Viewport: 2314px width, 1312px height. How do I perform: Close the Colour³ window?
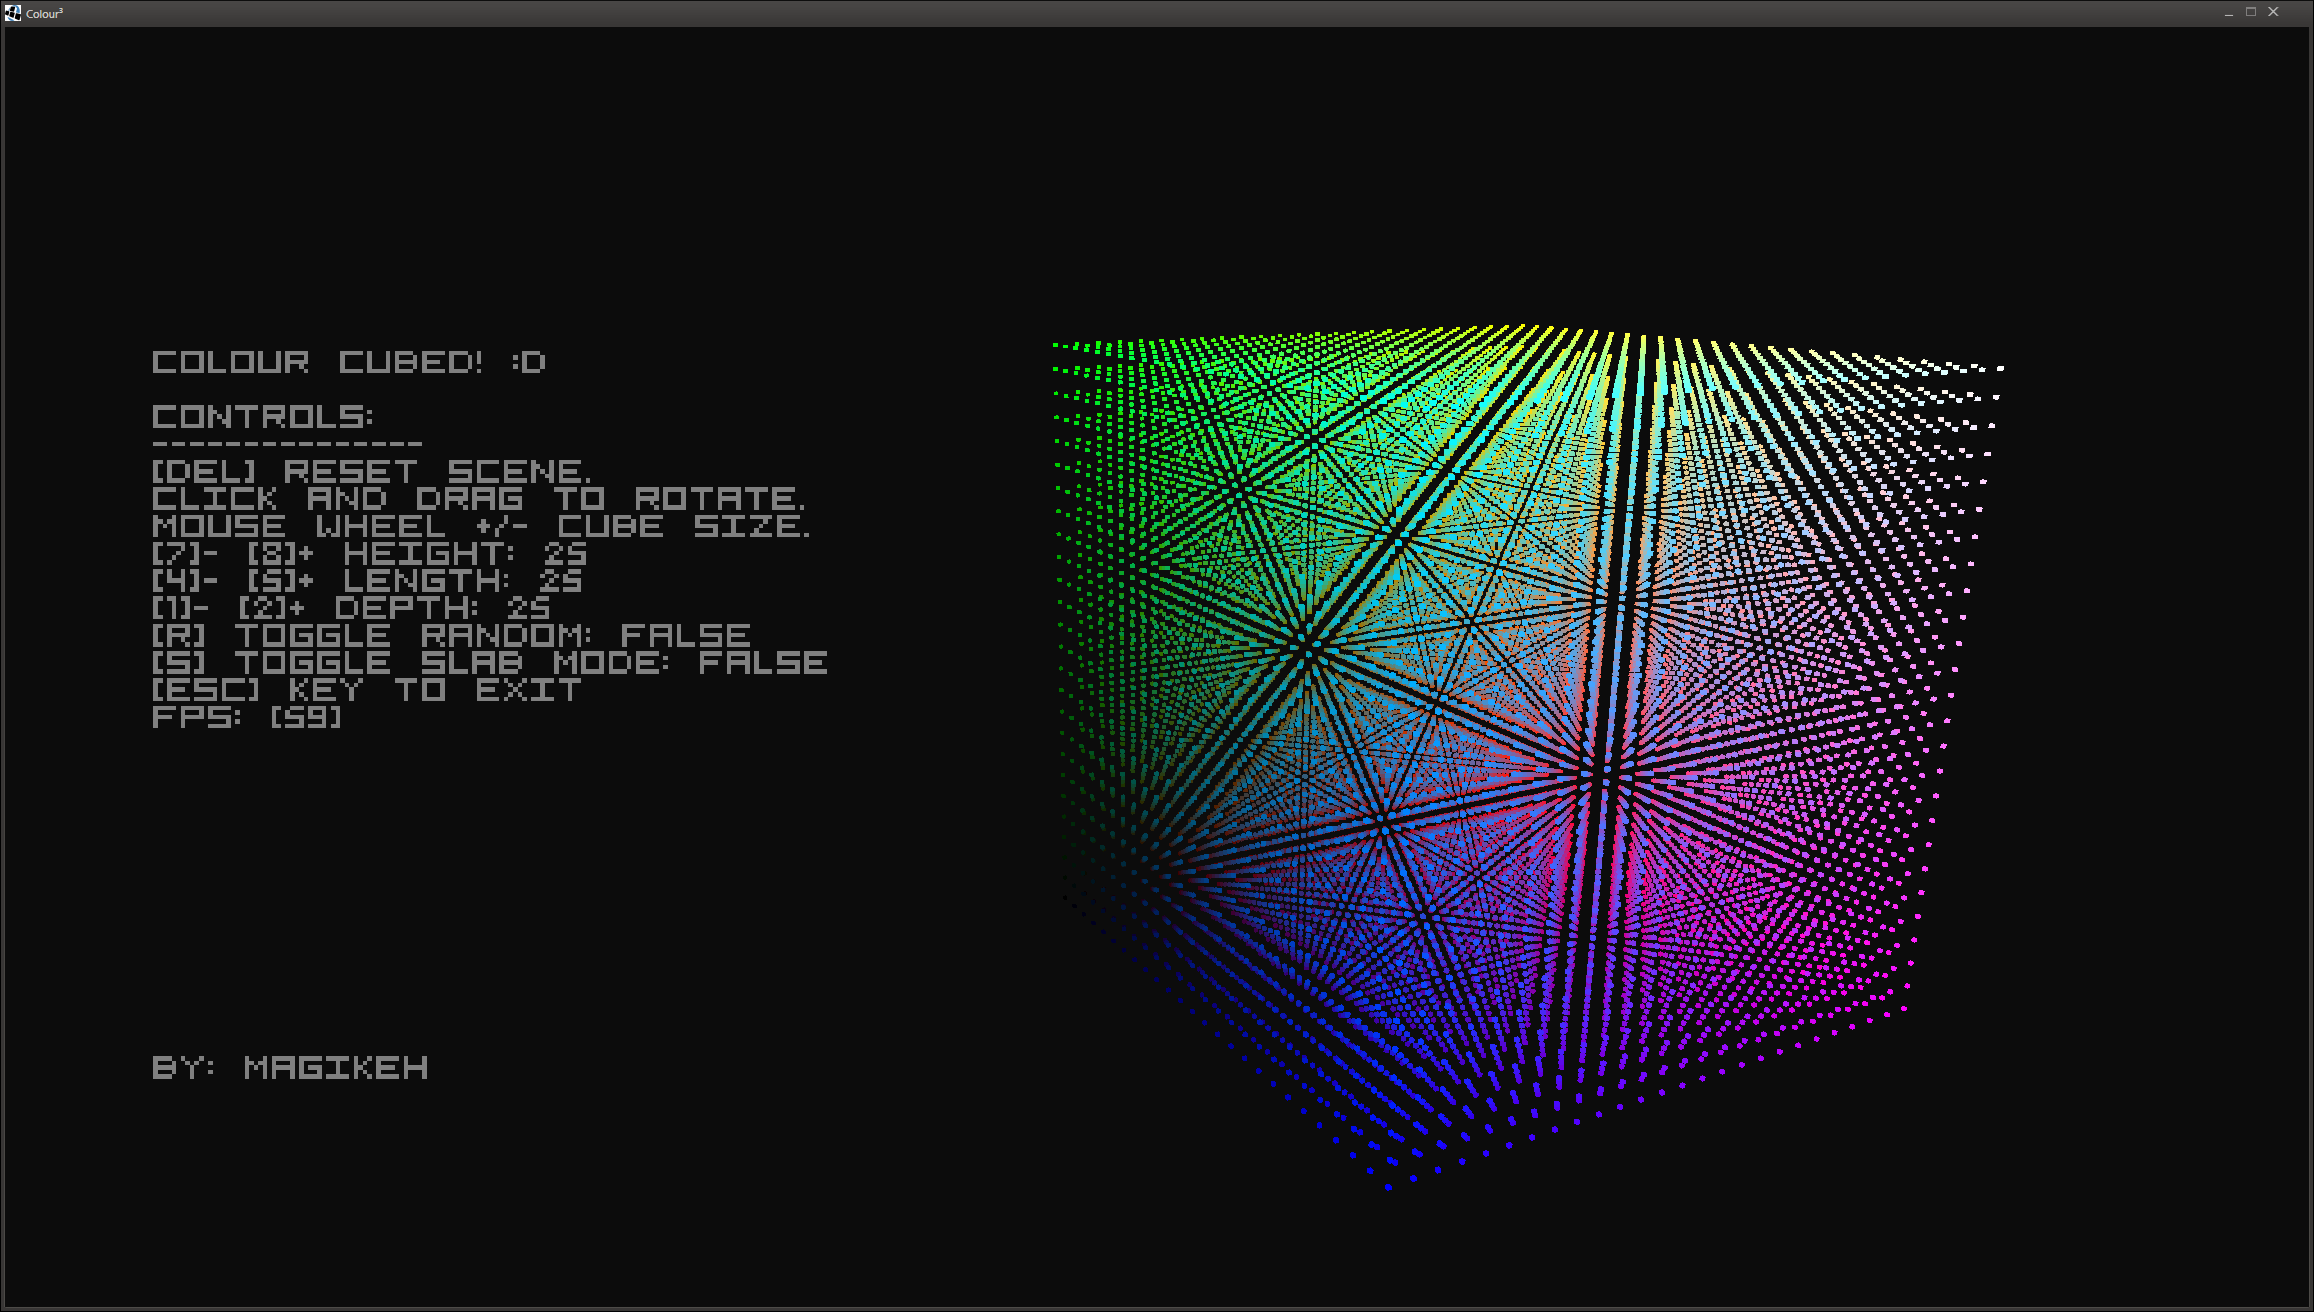click(x=2273, y=13)
